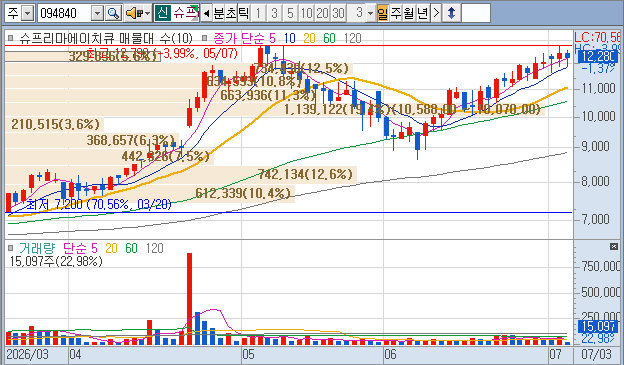Select the 월 (monthly) chart period
Image resolution: width=624 pixels, height=365 pixels.
pyautogui.click(x=409, y=13)
